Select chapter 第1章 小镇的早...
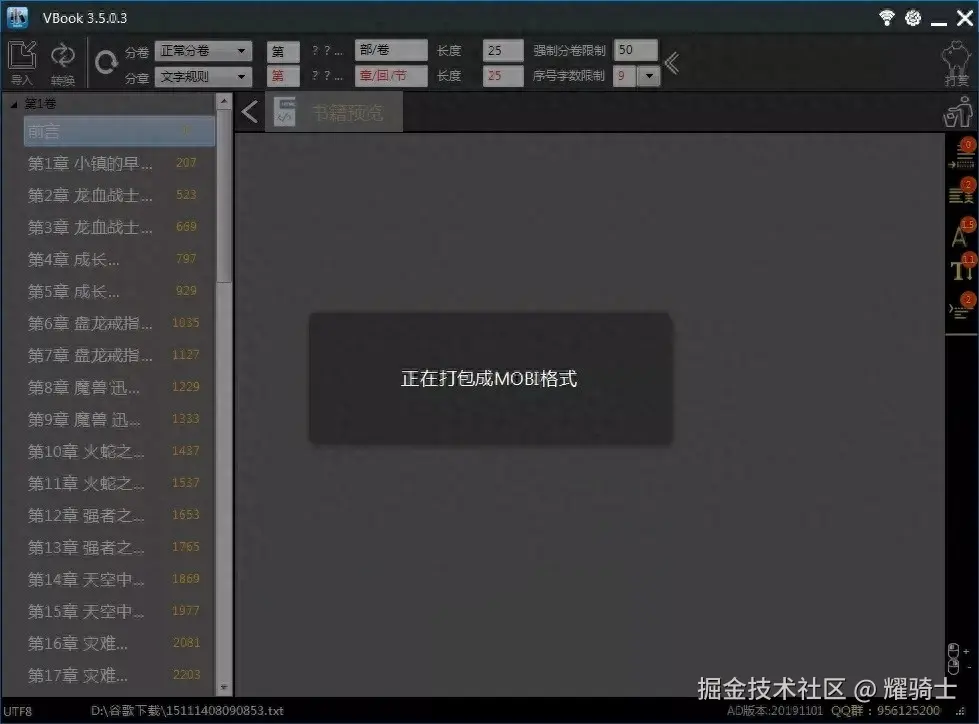This screenshot has width=979, height=724. tap(119, 164)
